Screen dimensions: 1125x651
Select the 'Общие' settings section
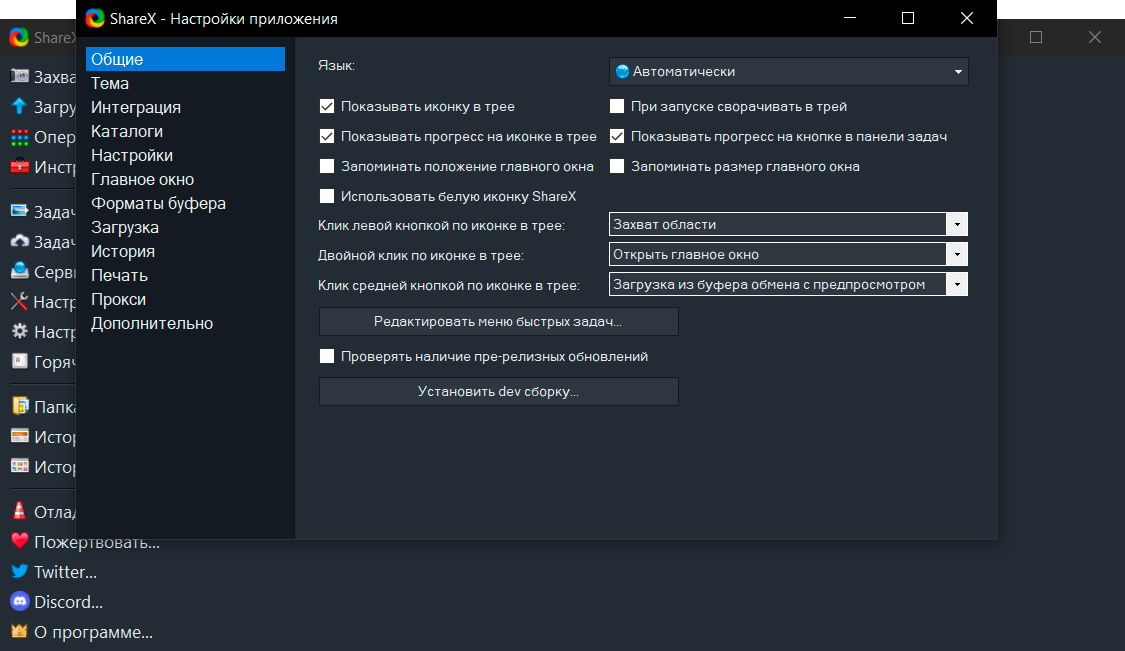(x=185, y=59)
